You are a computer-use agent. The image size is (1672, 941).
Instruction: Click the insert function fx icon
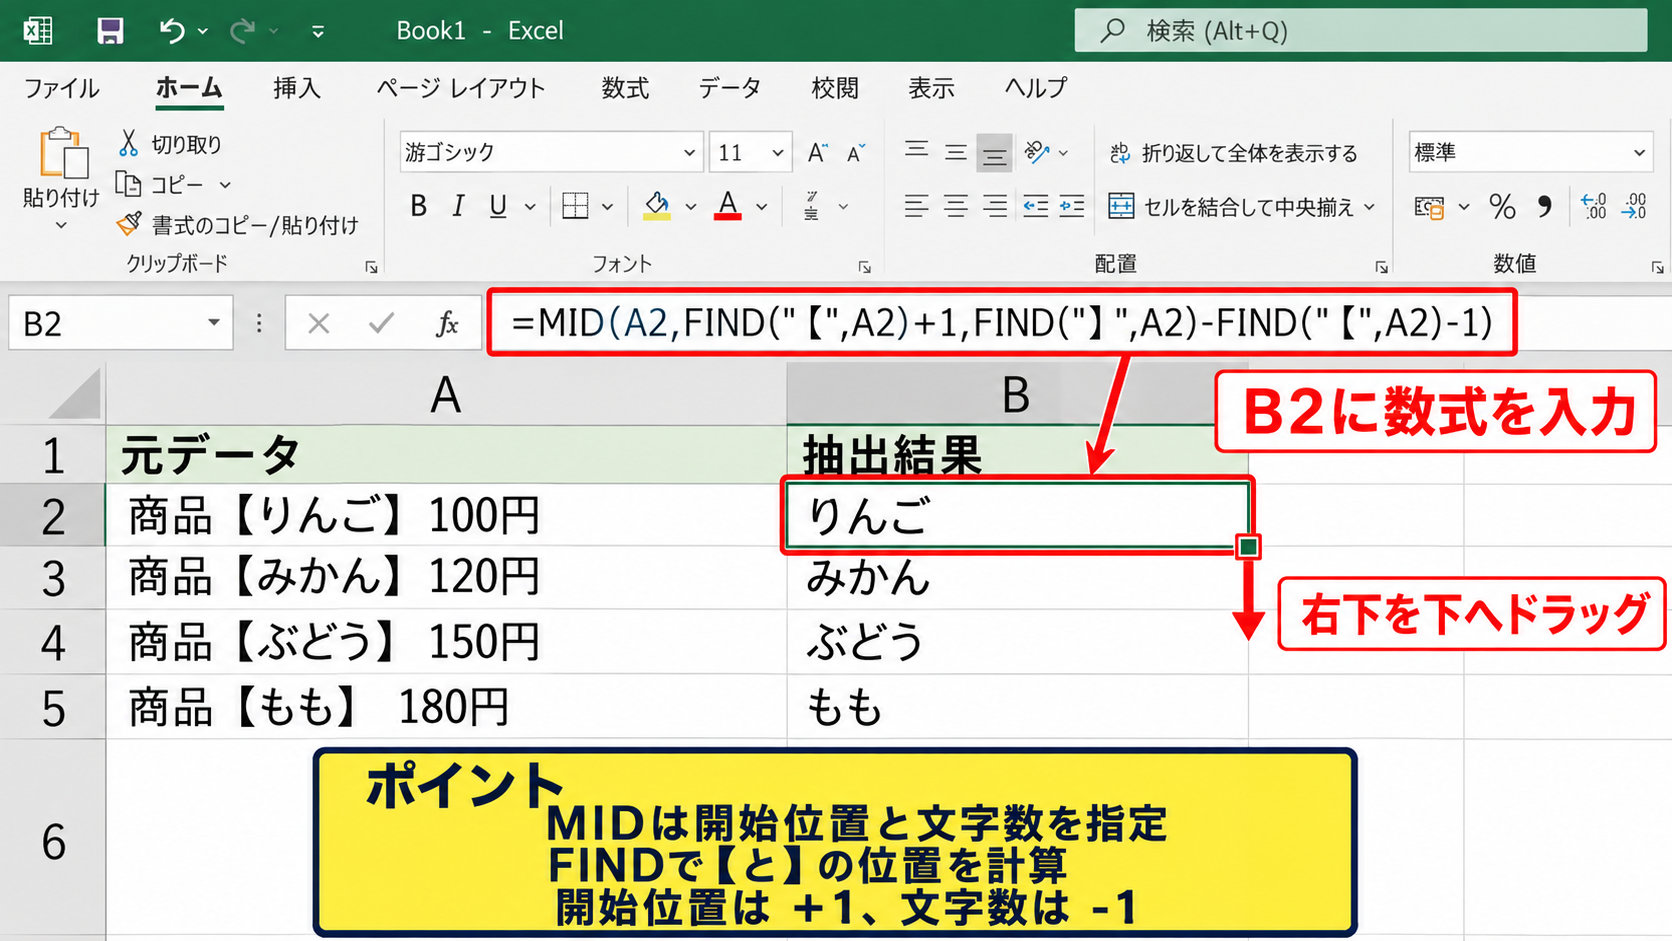[x=447, y=324]
